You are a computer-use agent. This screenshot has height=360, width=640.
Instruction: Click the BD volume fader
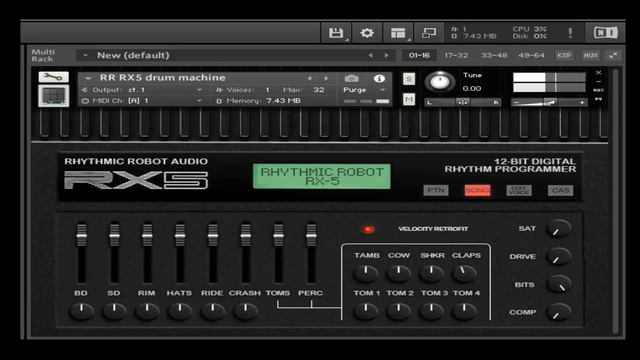pyautogui.click(x=82, y=235)
